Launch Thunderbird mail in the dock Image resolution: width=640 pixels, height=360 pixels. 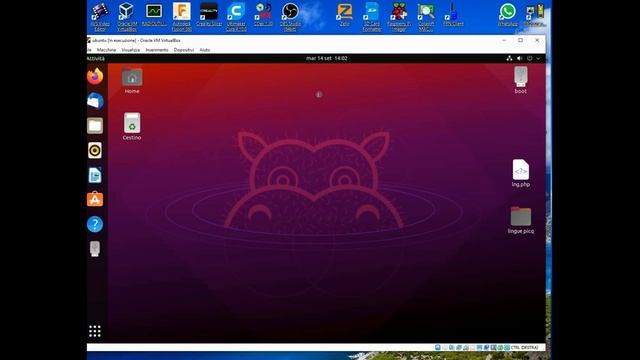(x=95, y=101)
